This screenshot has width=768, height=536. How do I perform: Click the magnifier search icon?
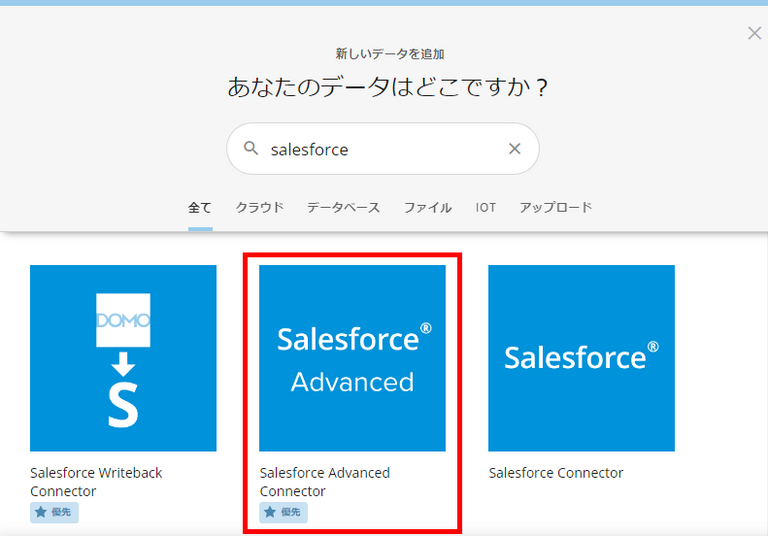(x=251, y=148)
